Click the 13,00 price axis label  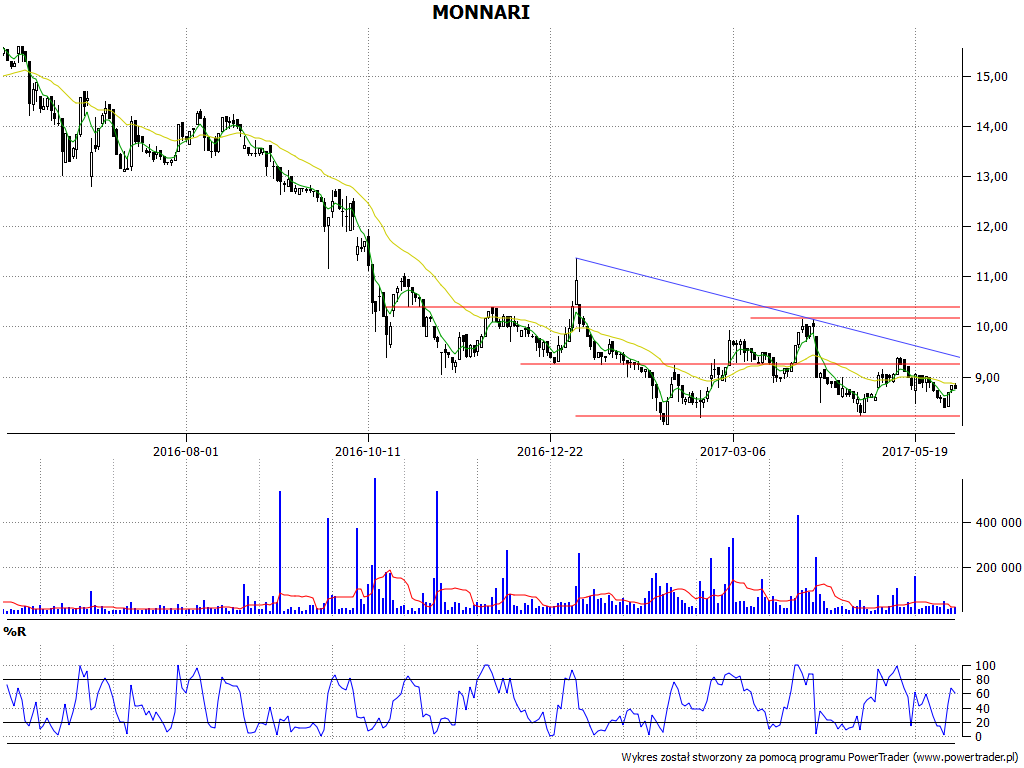coord(991,177)
